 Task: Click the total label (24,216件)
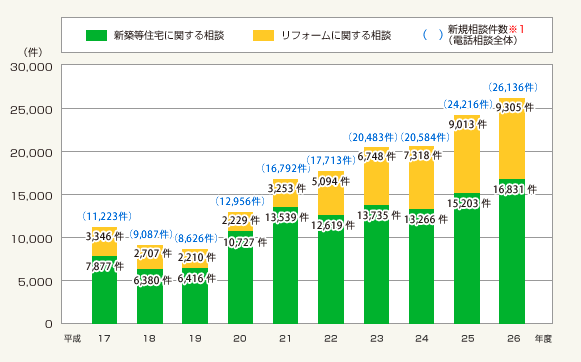[x=468, y=104]
